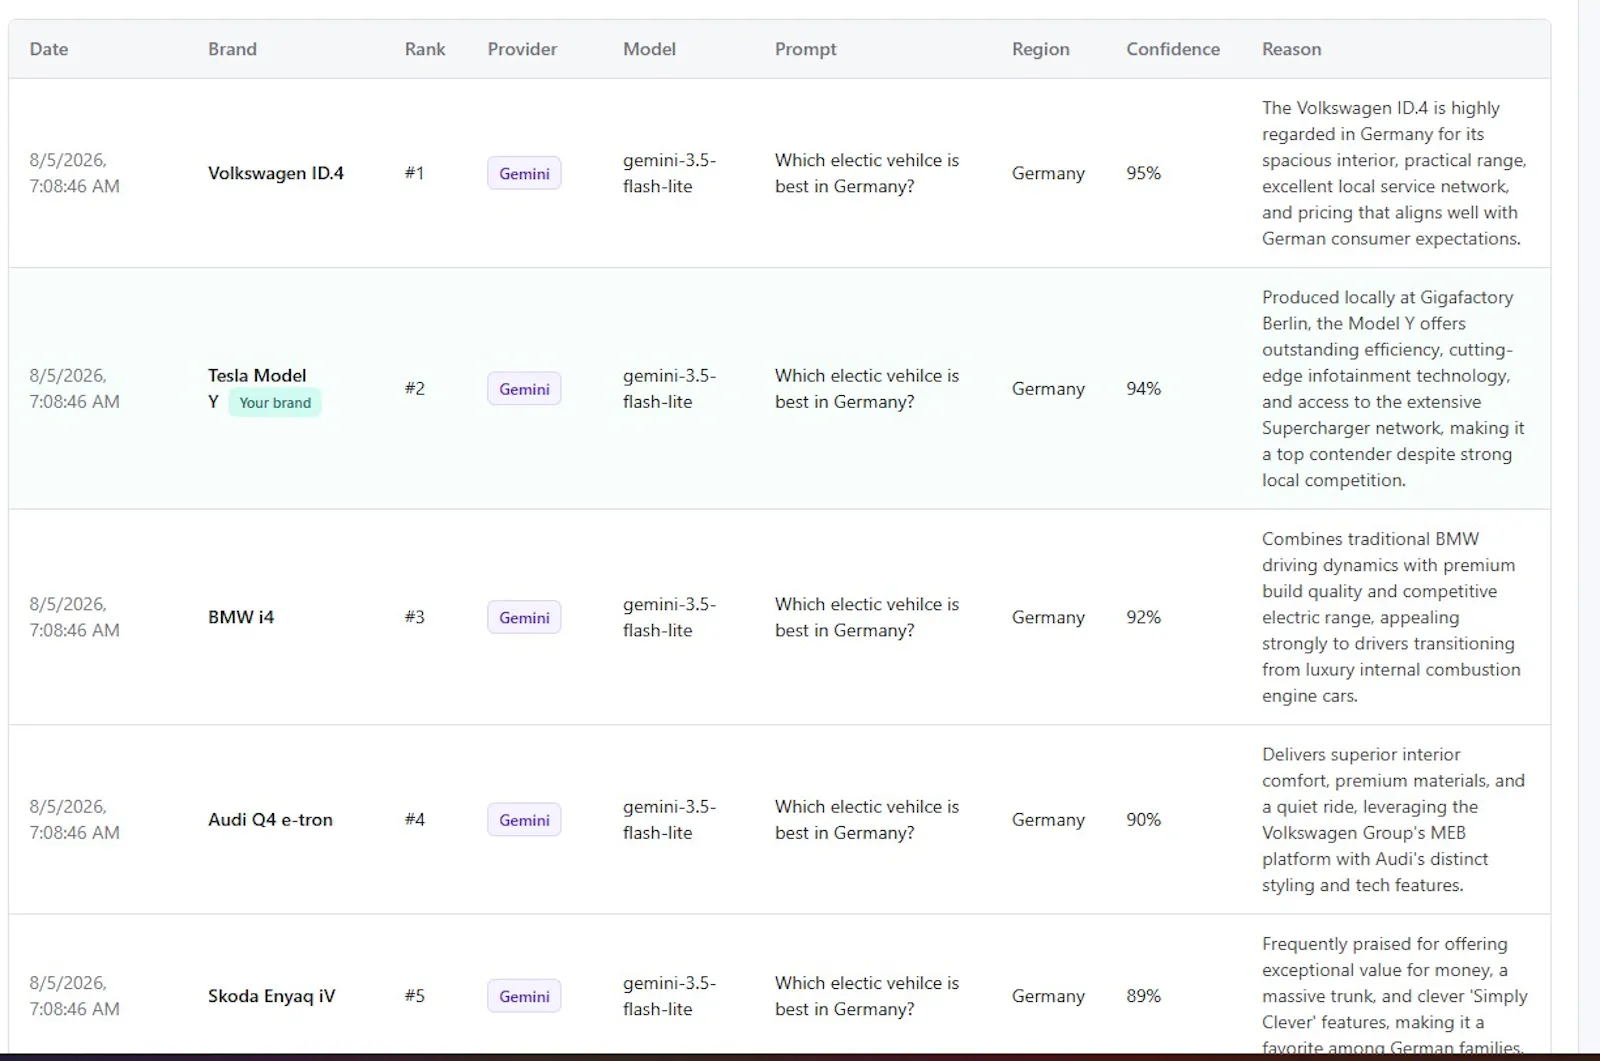Click Germany region in Skoda Enyaq iV row
Image resolution: width=1600 pixels, height=1061 pixels.
pyautogui.click(x=1048, y=996)
